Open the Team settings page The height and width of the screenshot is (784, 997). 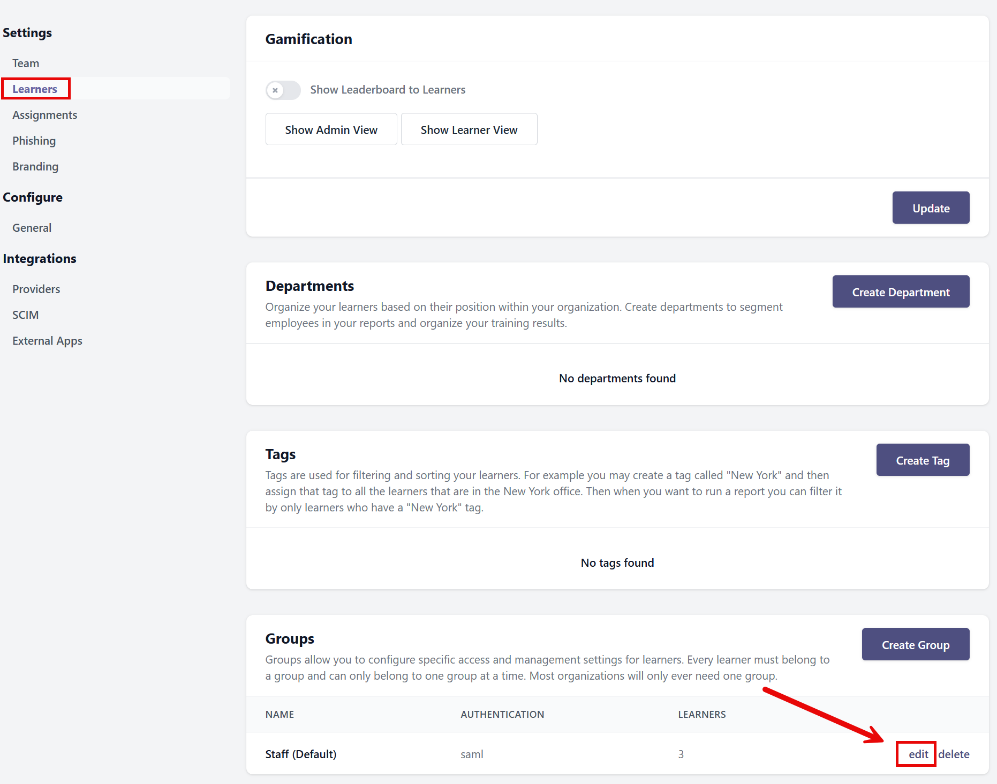pos(26,63)
